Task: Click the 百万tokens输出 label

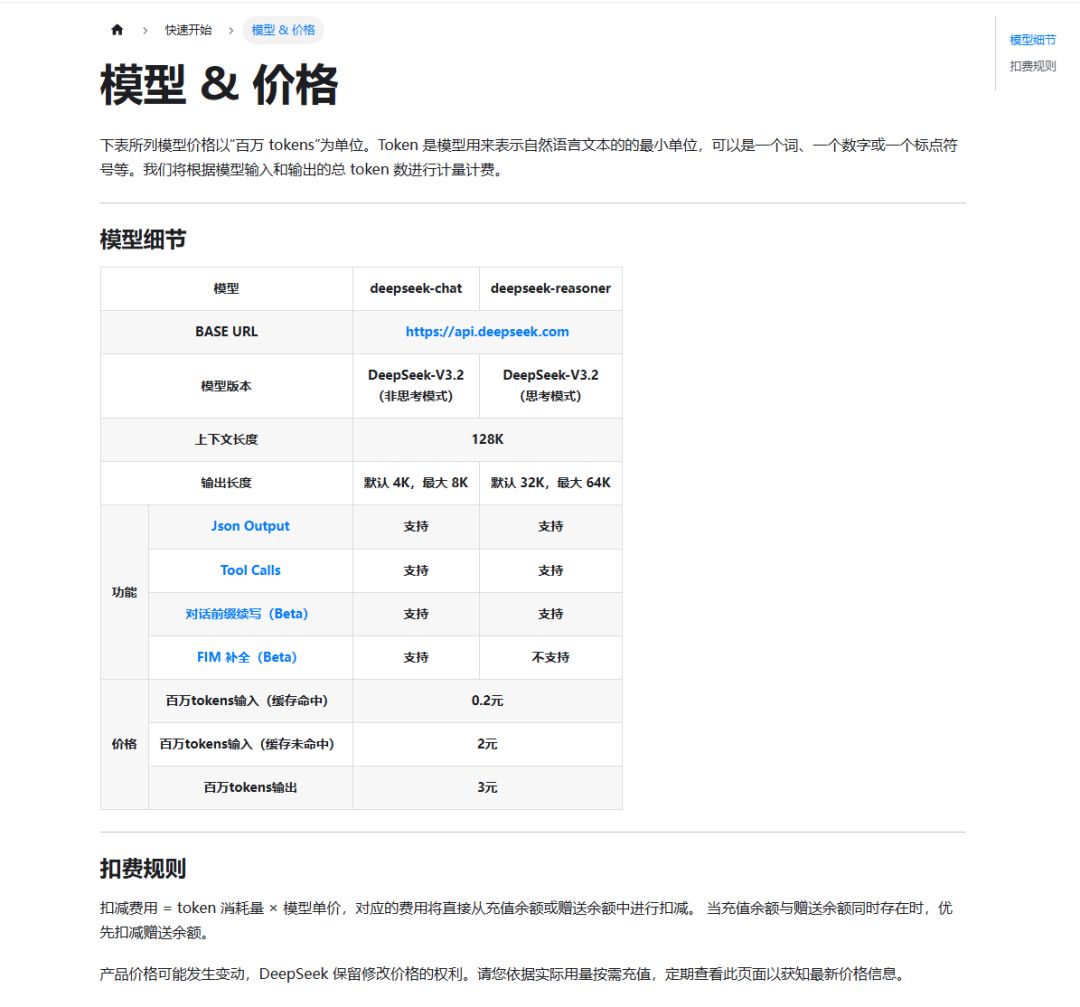Action: [x=251, y=787]
